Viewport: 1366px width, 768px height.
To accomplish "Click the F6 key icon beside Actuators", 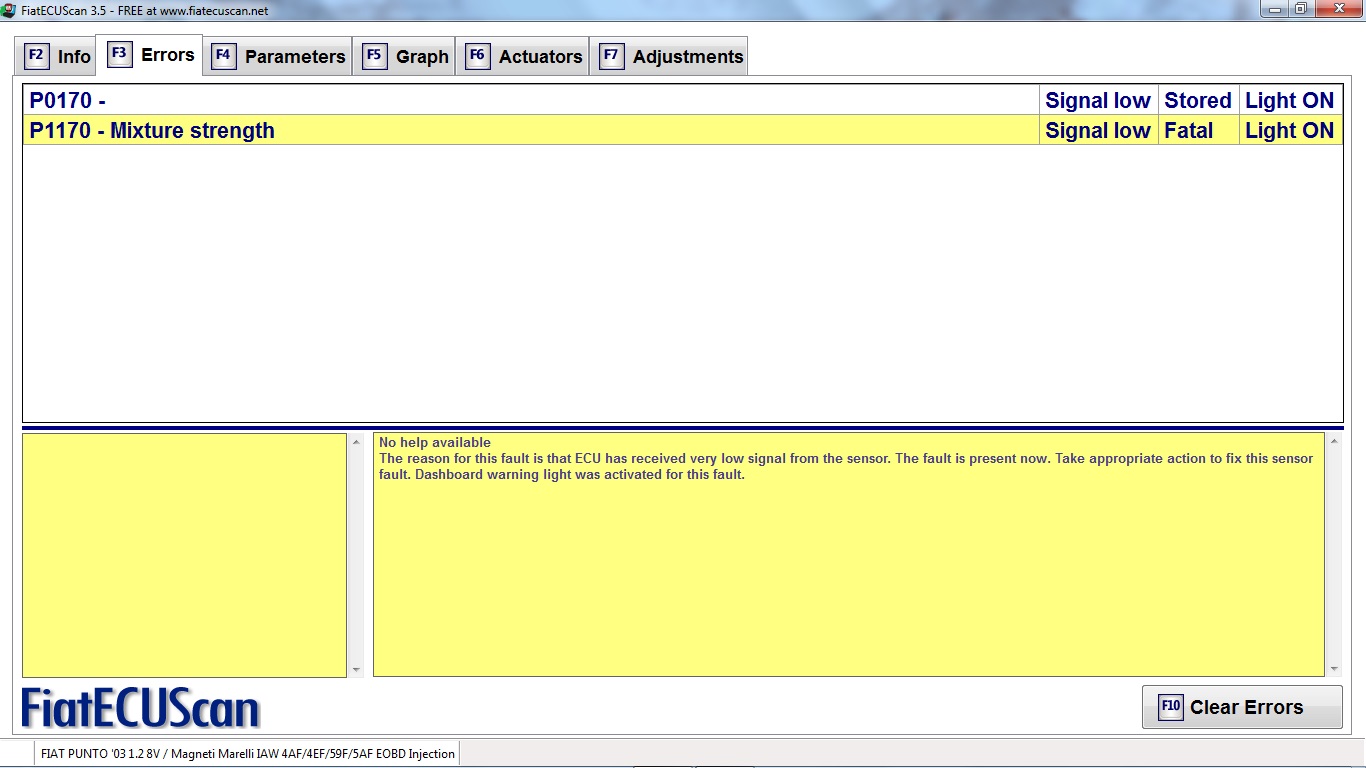I will point(477,56).
